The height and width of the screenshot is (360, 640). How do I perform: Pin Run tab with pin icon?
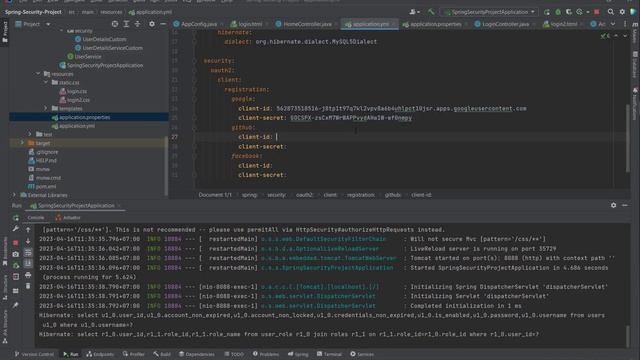pos(16,305)
